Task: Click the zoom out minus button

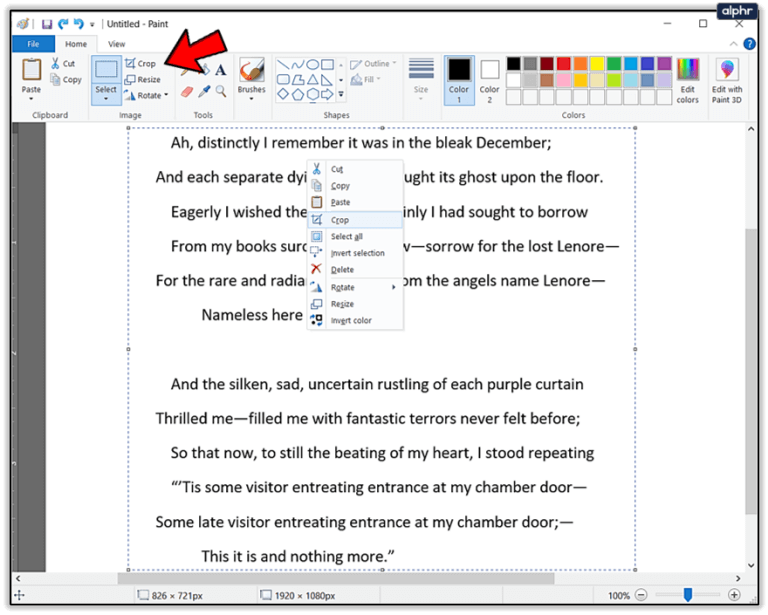Action: [641, 595]
